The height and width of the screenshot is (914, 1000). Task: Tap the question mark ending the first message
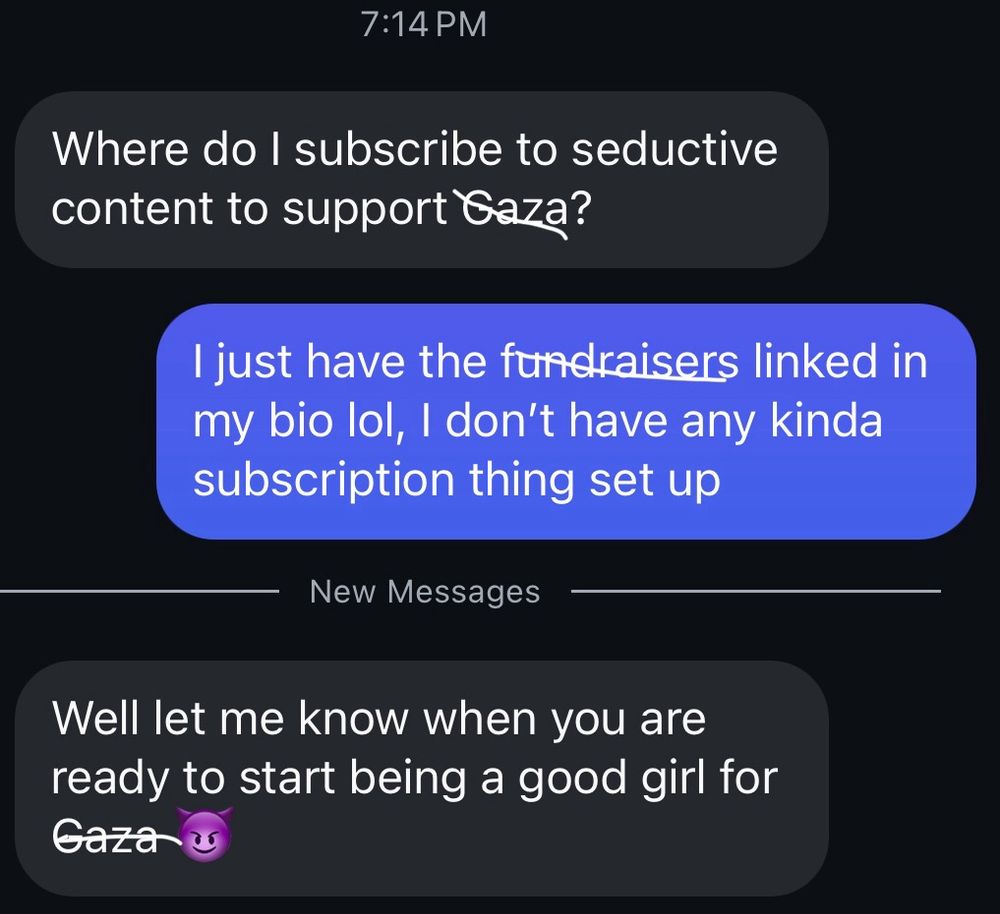(581, 209)
